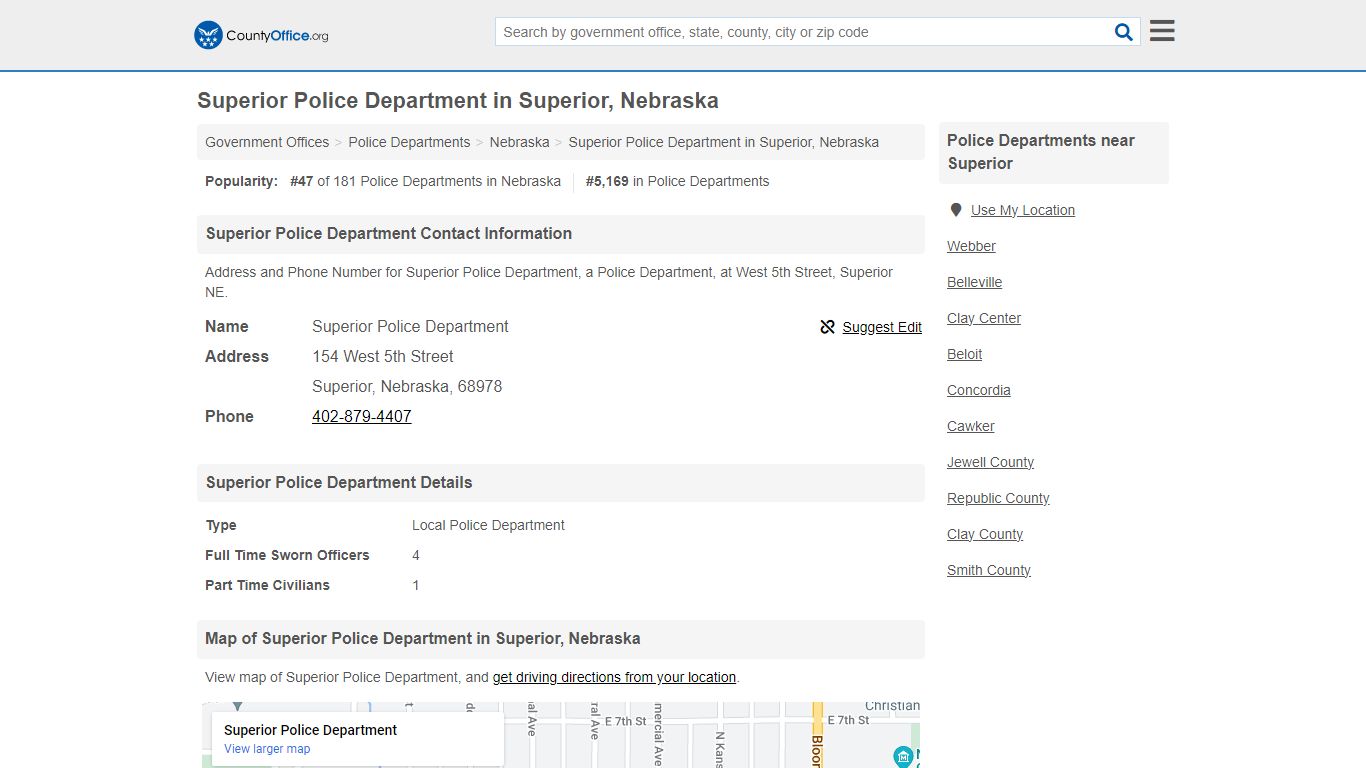This screenshot has height=768, width=1366.
Task: Click the Suggest Edit pencil icon
Action: [x=827, y=327]
